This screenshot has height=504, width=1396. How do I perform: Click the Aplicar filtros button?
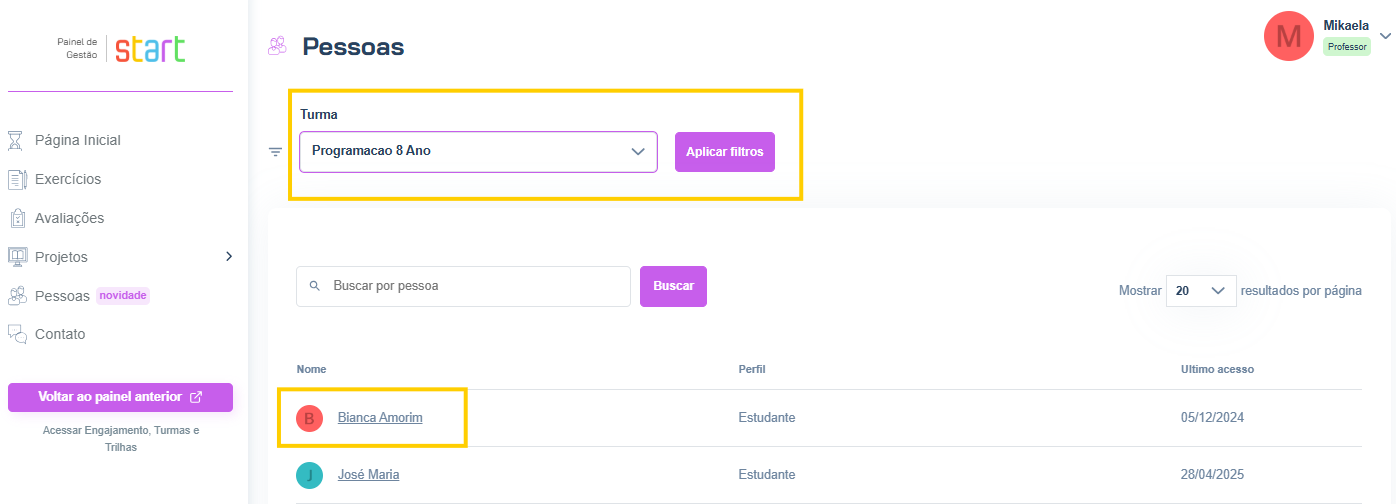[x=724, y=152]
